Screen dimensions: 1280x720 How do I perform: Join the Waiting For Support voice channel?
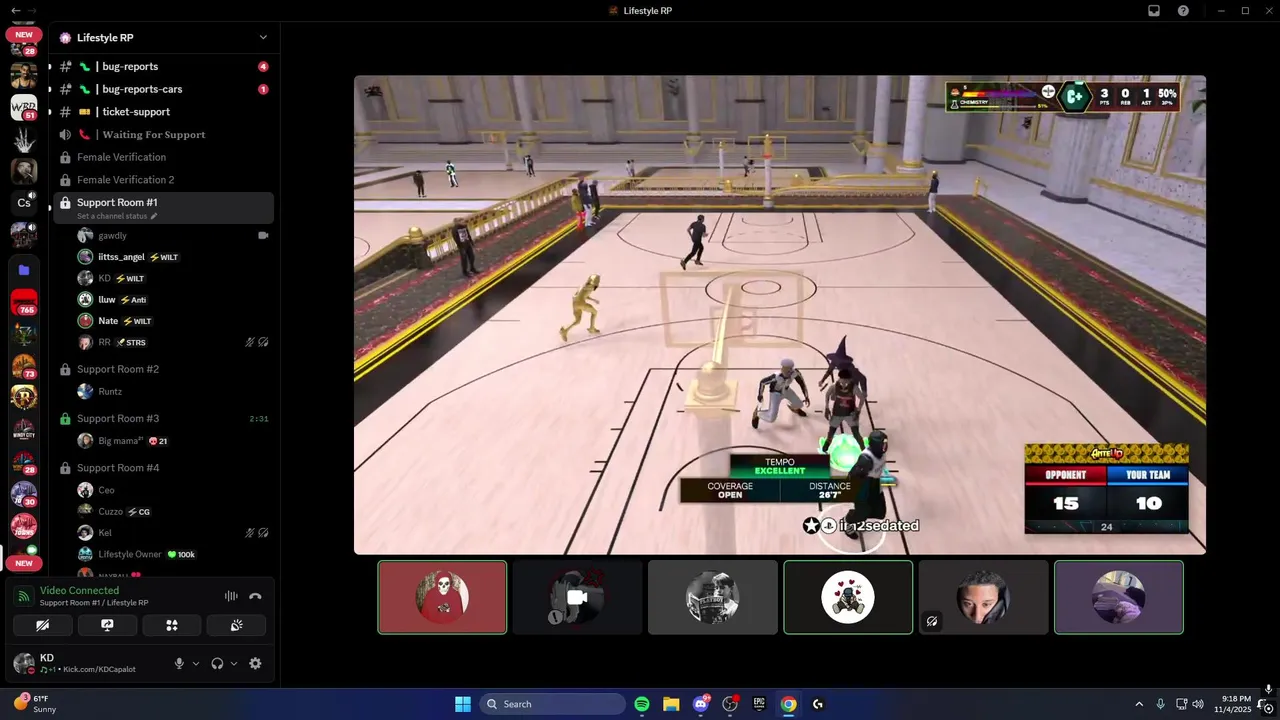point(161,134)
